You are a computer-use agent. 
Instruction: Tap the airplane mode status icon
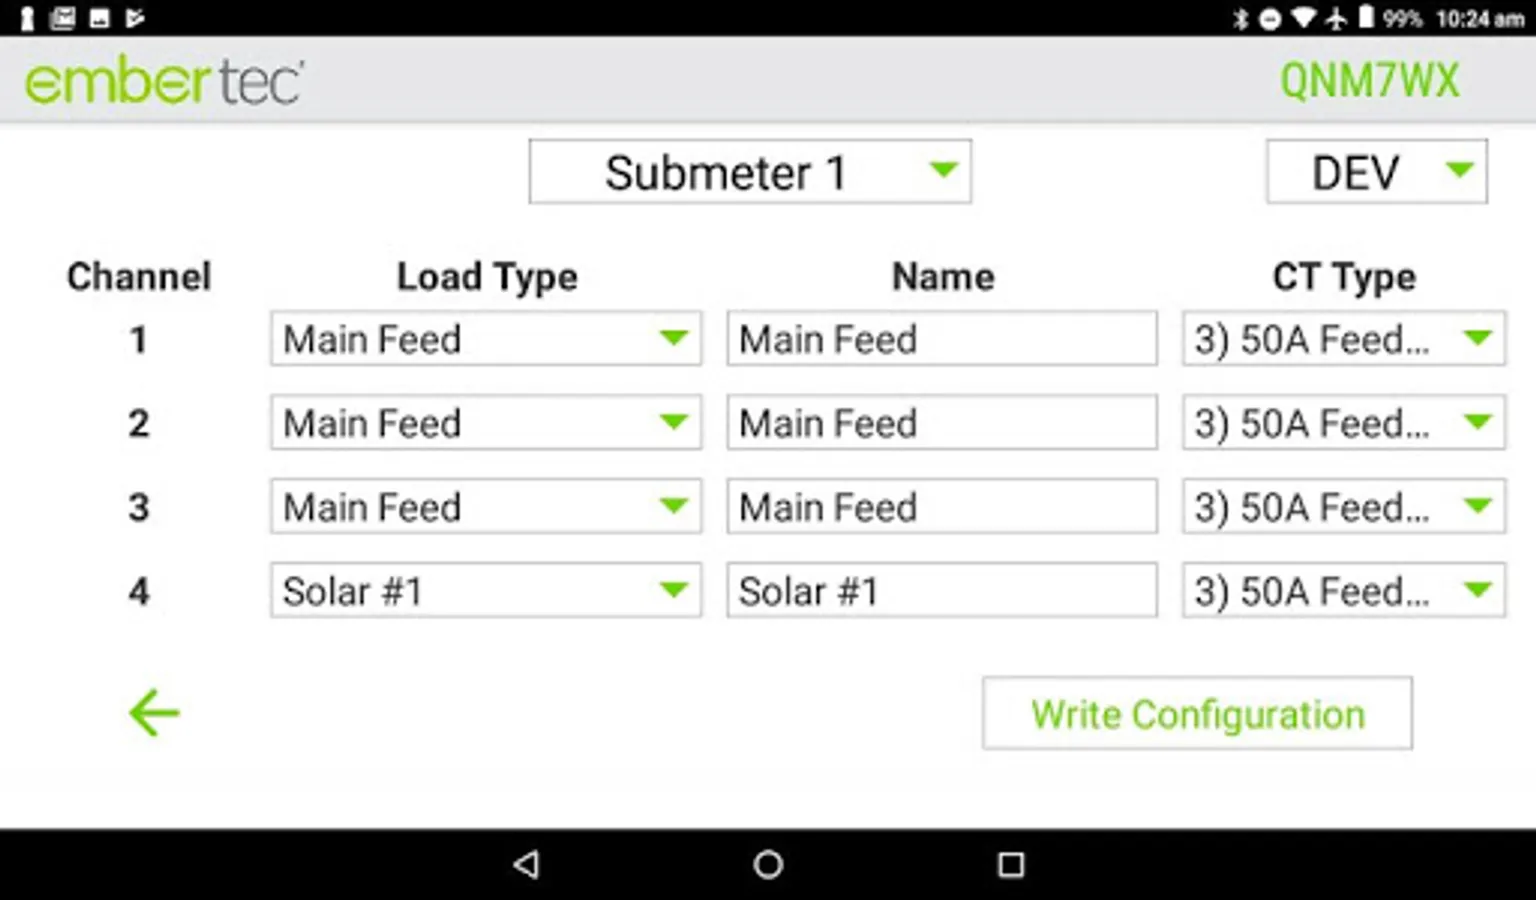[x=1336, y=19]
